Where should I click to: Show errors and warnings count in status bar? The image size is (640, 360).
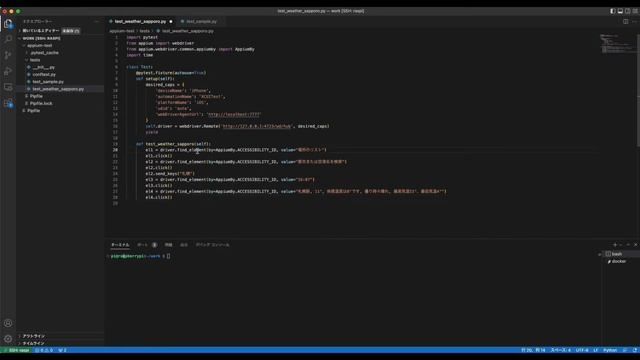point(44,350)
